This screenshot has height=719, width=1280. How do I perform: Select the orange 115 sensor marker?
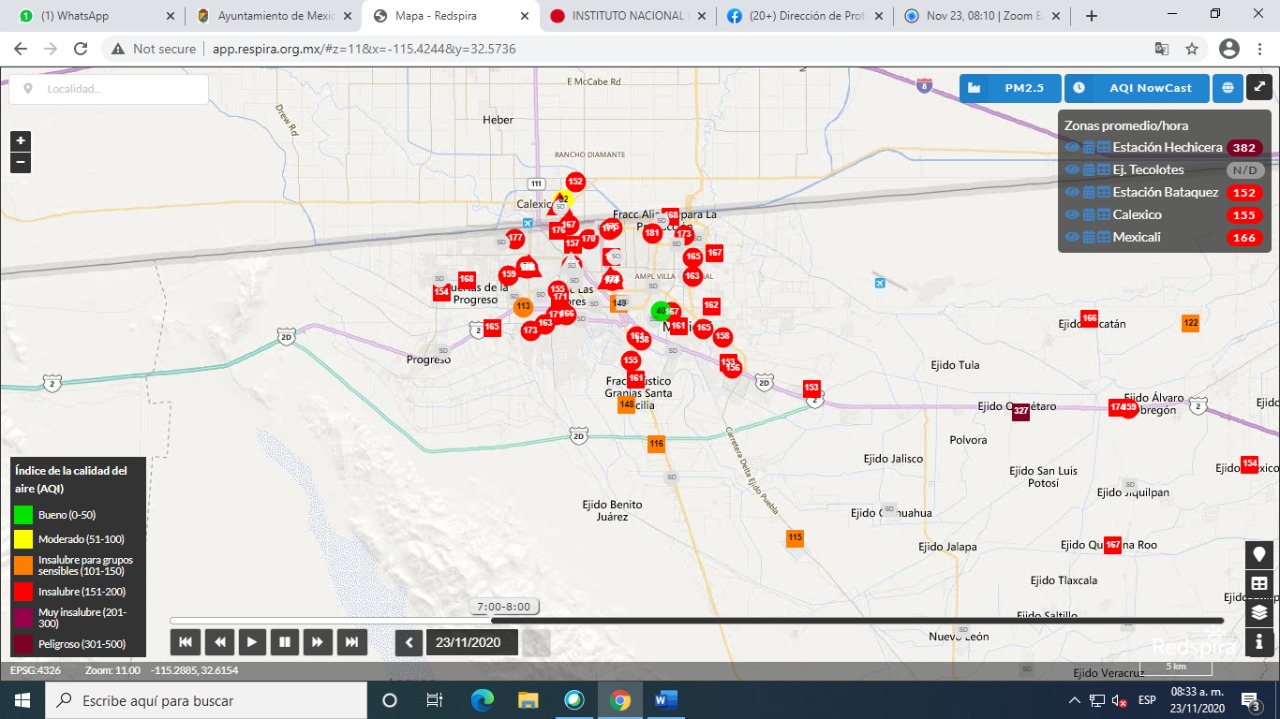pyautogui.click(x=795, y=538)
